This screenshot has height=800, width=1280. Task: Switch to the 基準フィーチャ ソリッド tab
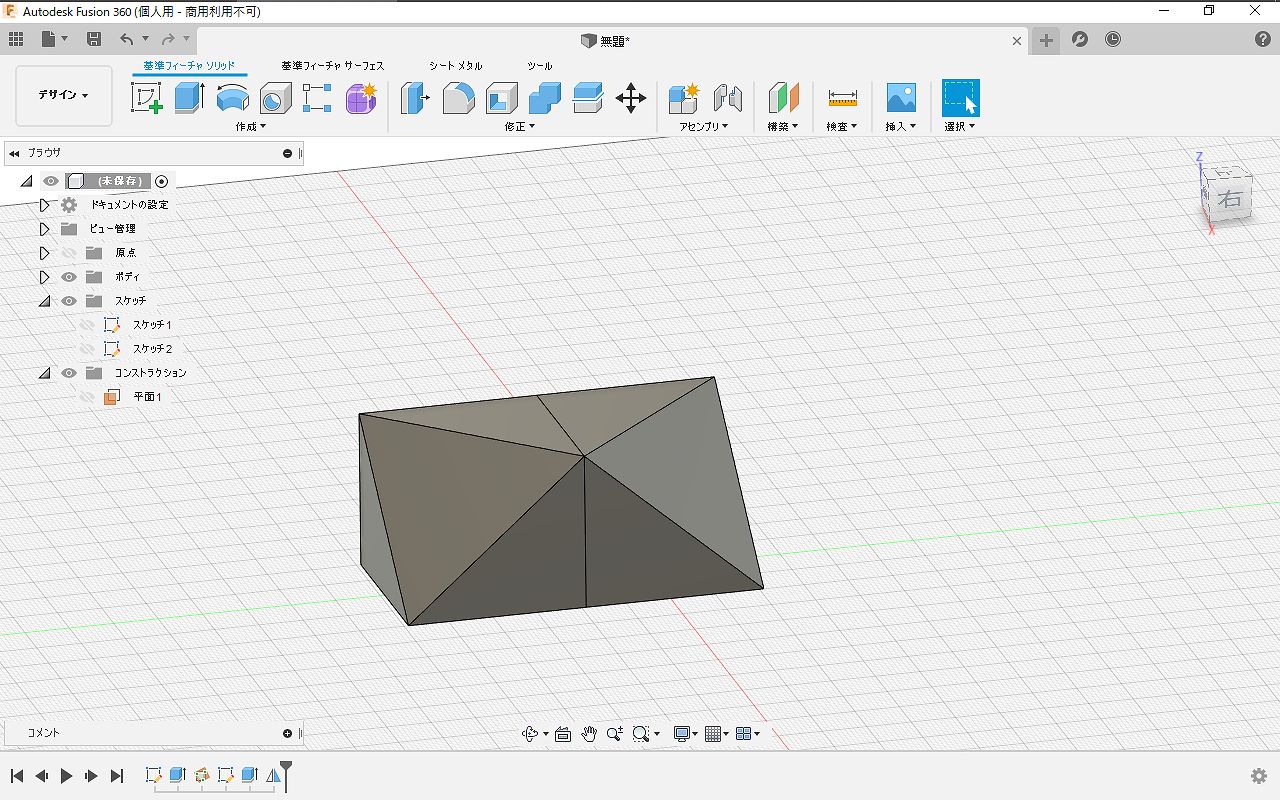coord(189,66)
